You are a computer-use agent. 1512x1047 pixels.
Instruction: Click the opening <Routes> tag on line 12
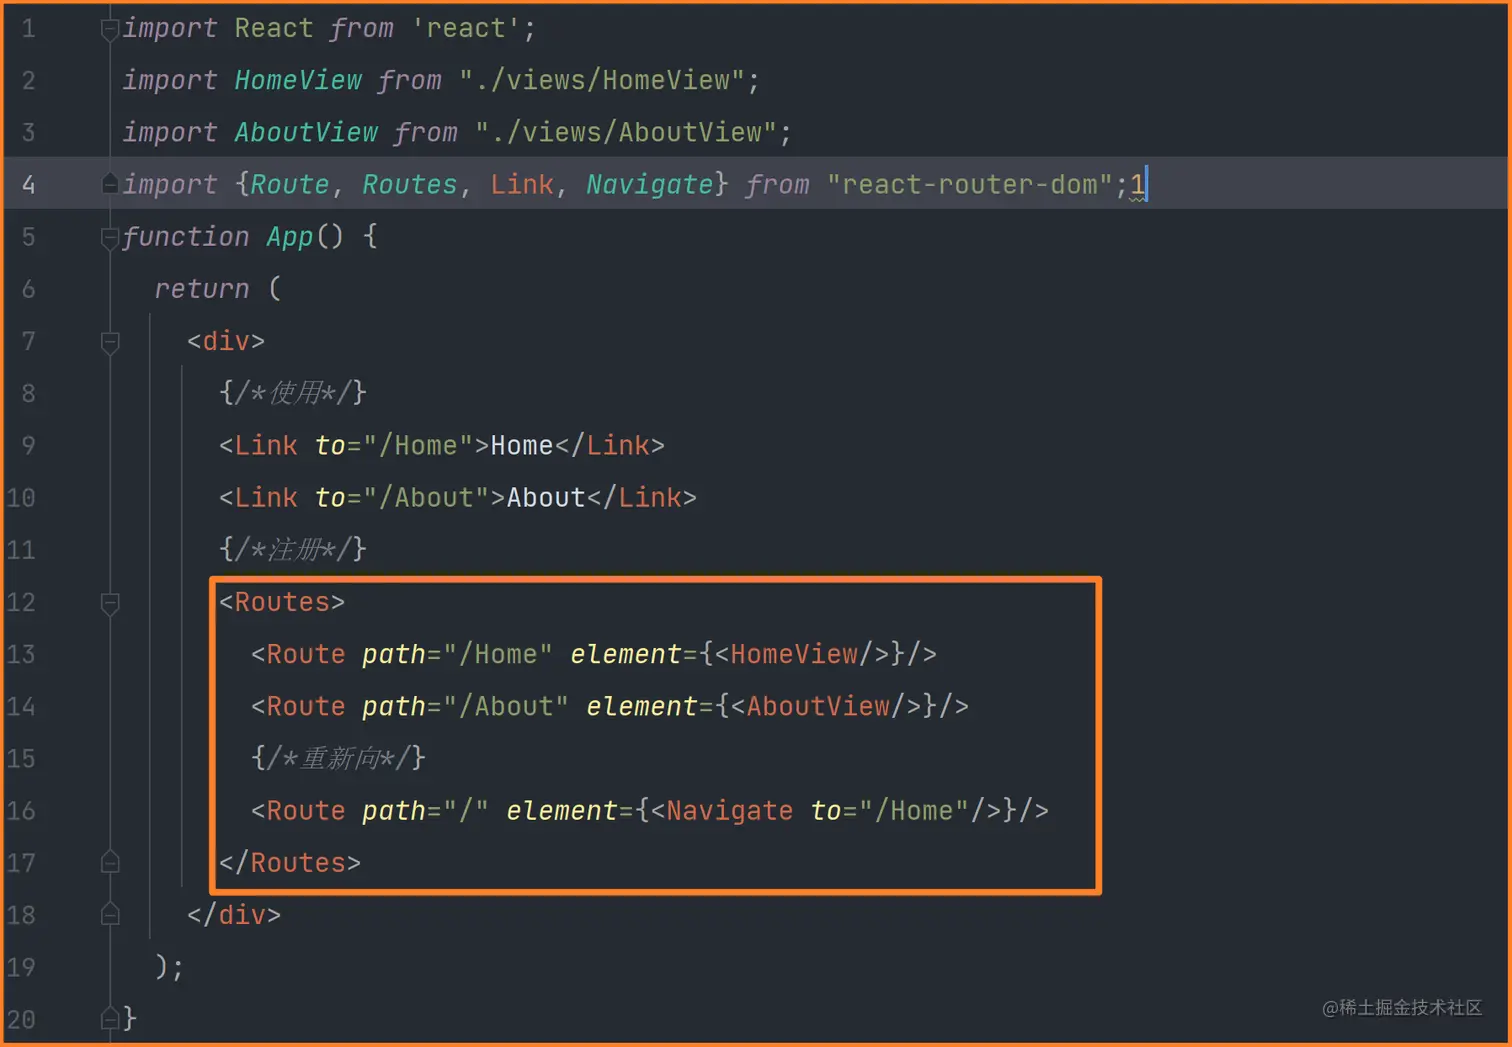coord(281,602)
